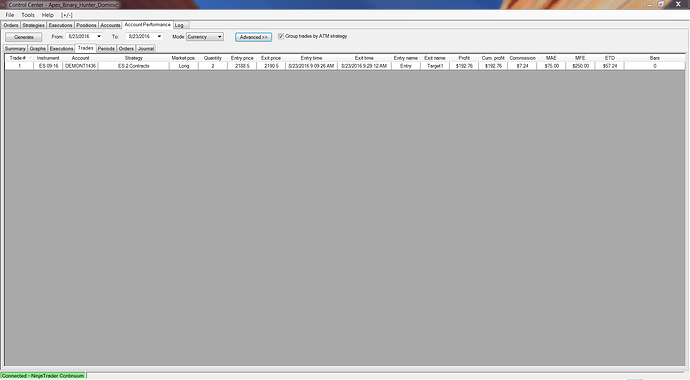Click the Connected NinjaTrader Continuum status indicator
Viewport: 690px width, 380px height.
pyautogui.click(x=43, y=376)
